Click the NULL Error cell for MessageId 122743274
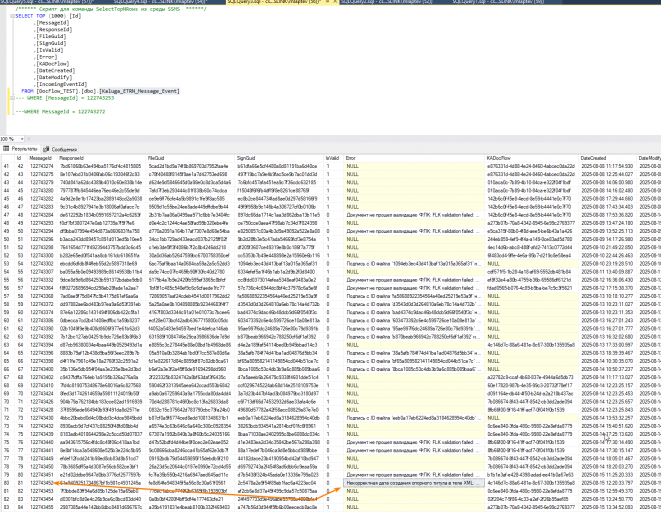 (x=414, y=166)
